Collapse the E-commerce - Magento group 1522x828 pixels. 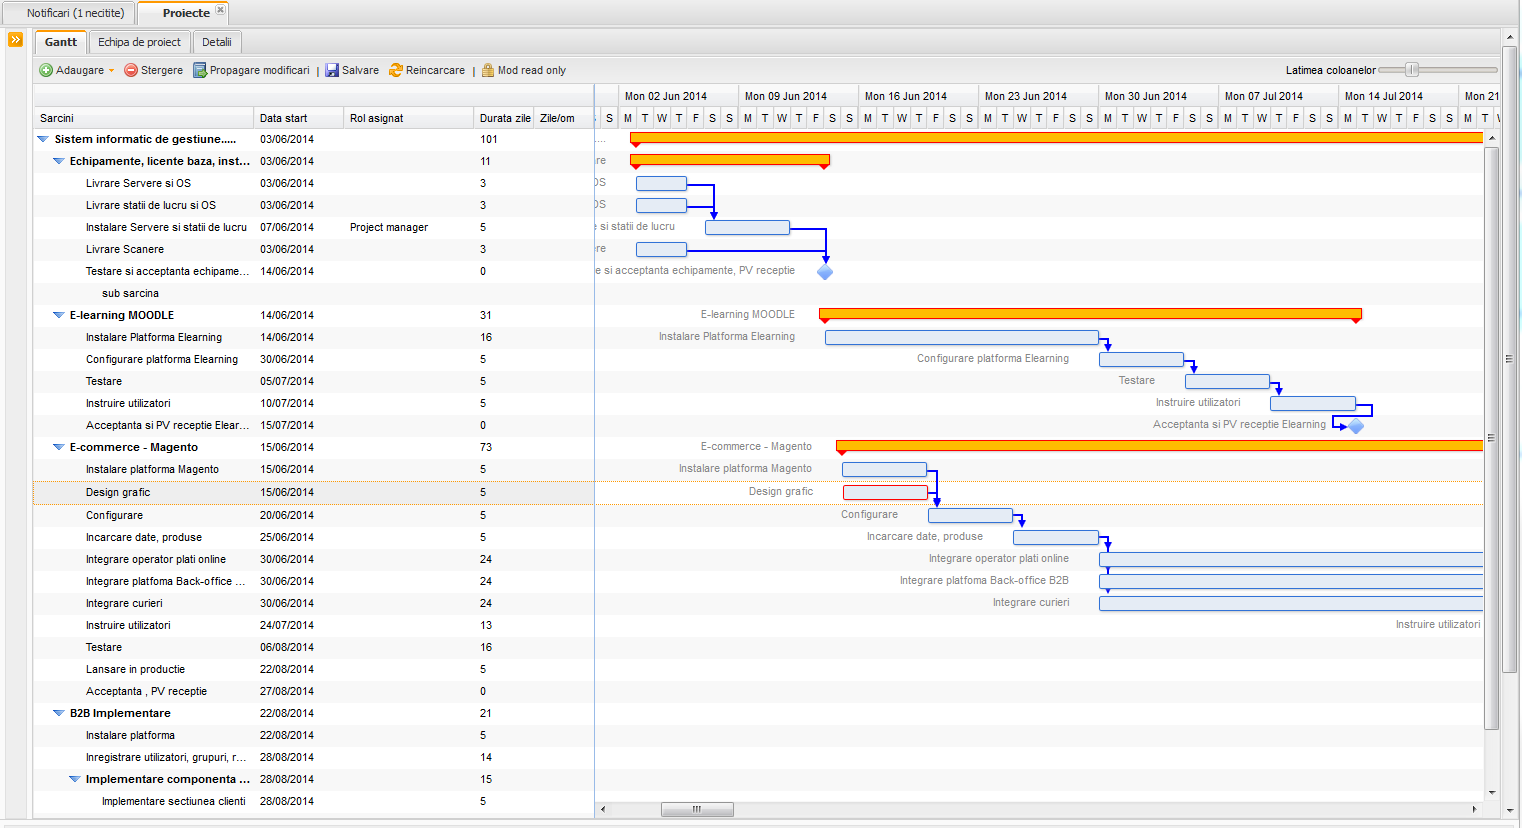[x=59, y=447]
